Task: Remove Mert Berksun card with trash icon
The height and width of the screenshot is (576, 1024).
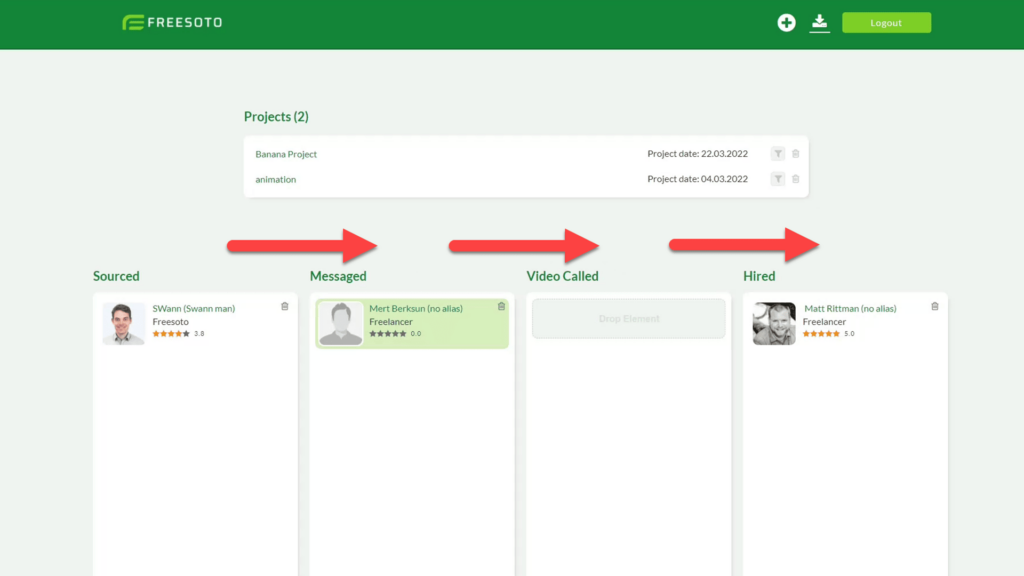Action: [x=502, y=306]
